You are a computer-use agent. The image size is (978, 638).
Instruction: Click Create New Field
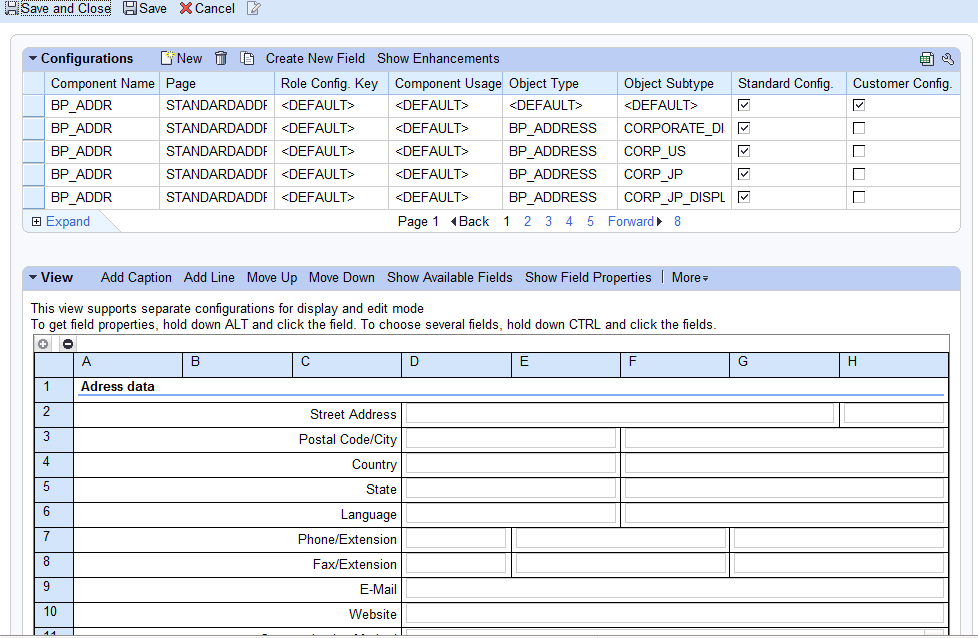pyautogui.click(x=315, y=58)
